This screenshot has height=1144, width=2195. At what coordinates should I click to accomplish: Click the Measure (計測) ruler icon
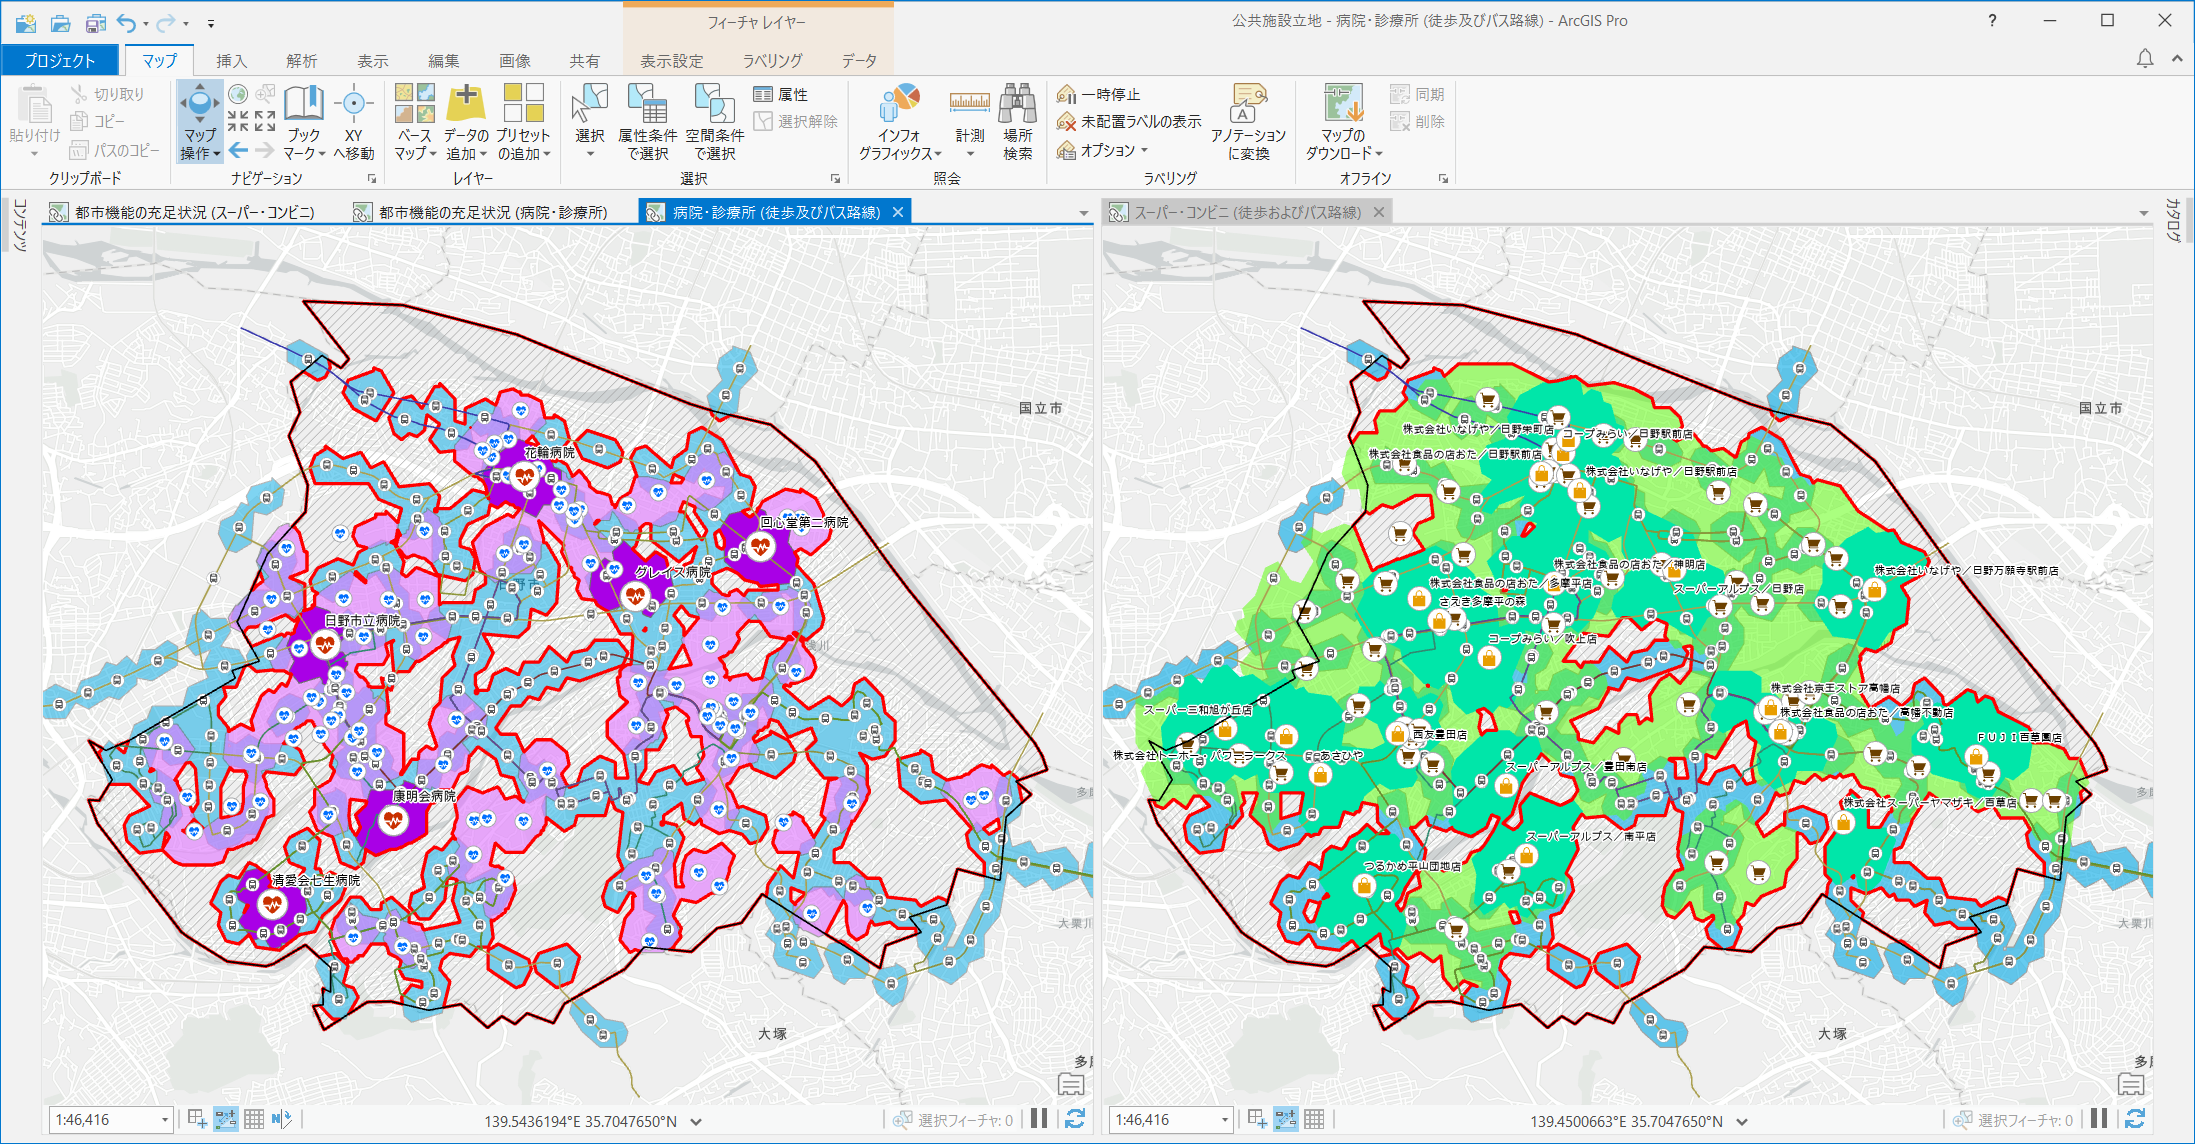[x=969, y=104]
